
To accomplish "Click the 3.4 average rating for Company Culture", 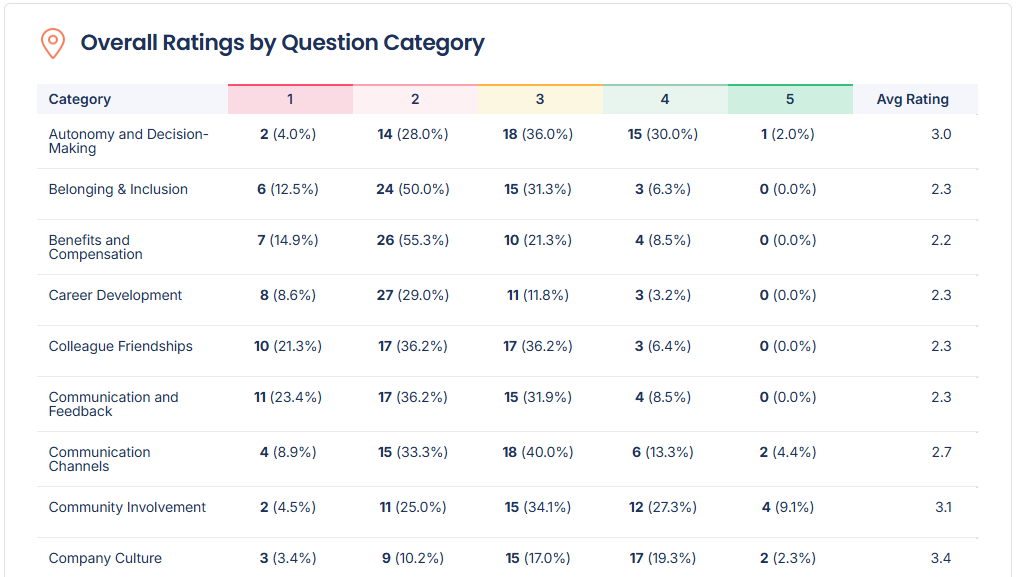I will click(940, 558).
